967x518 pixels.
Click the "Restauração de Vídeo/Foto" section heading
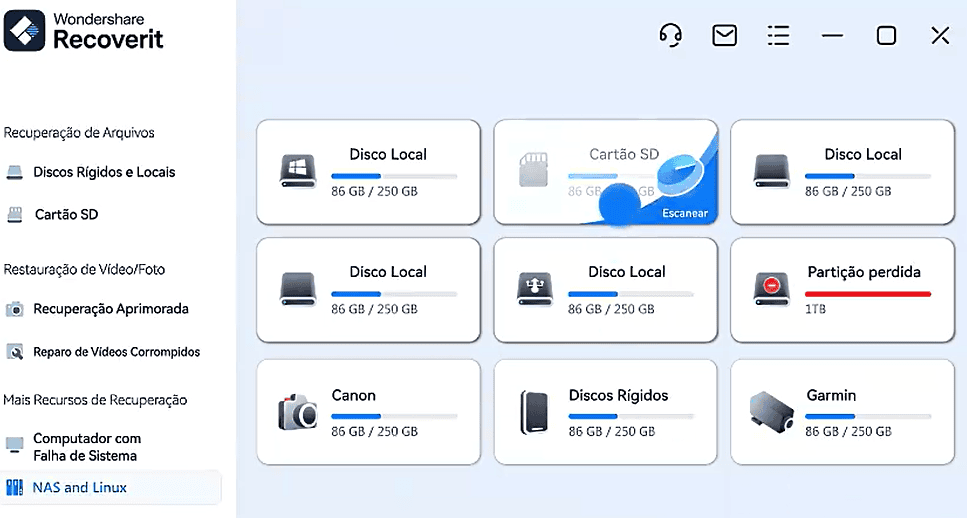coord(84,269)
